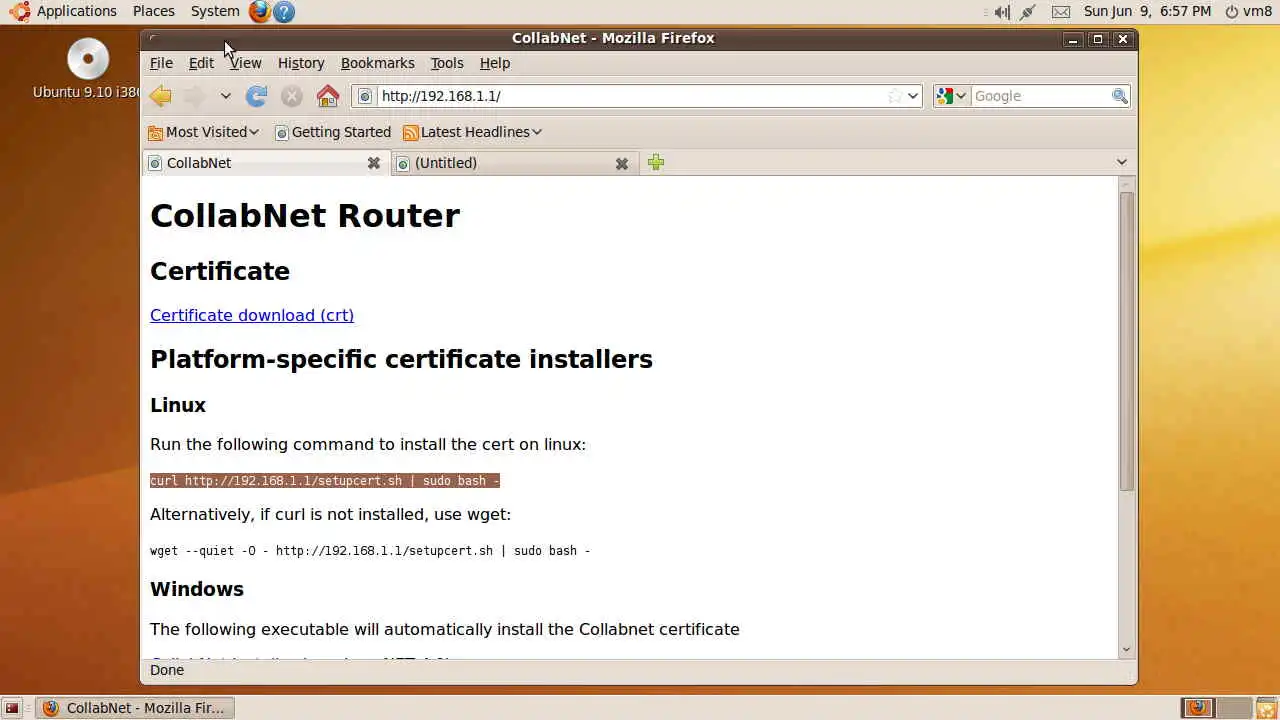Click the CollabNet Router heading
The image size is (1280, 720).
(x=305, y=215)
